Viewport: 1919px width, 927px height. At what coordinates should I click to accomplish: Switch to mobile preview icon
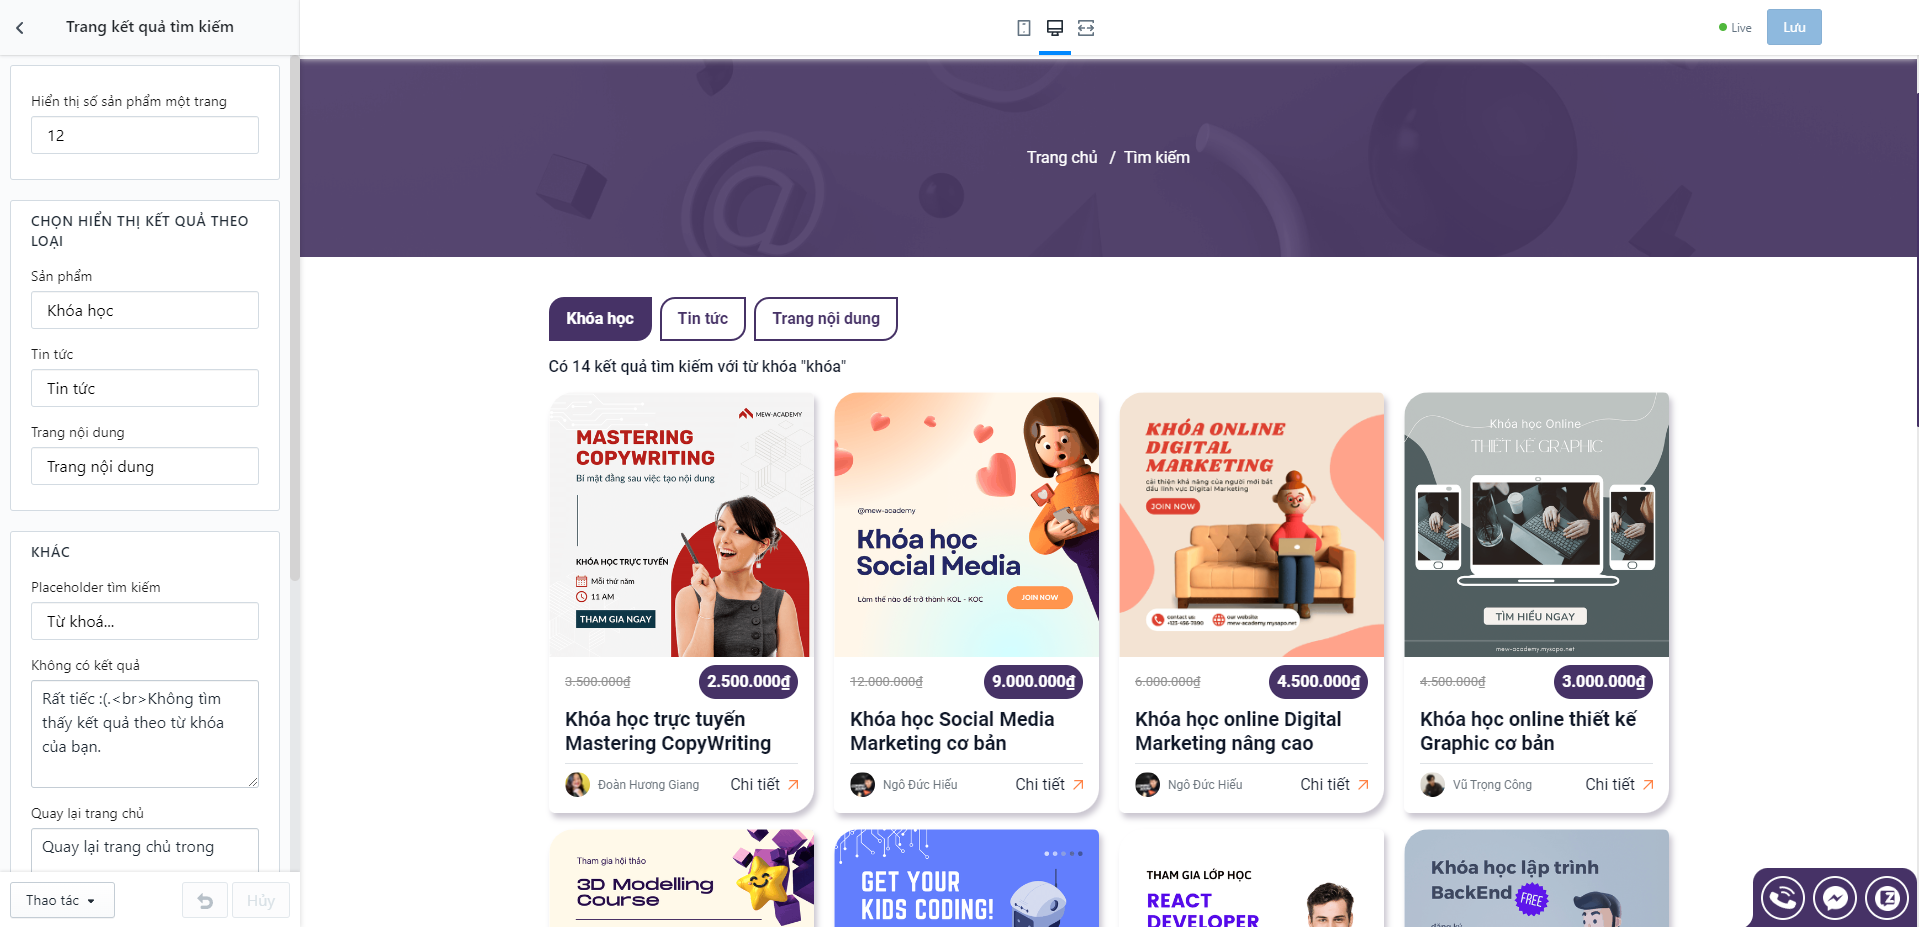point(1024,28)
